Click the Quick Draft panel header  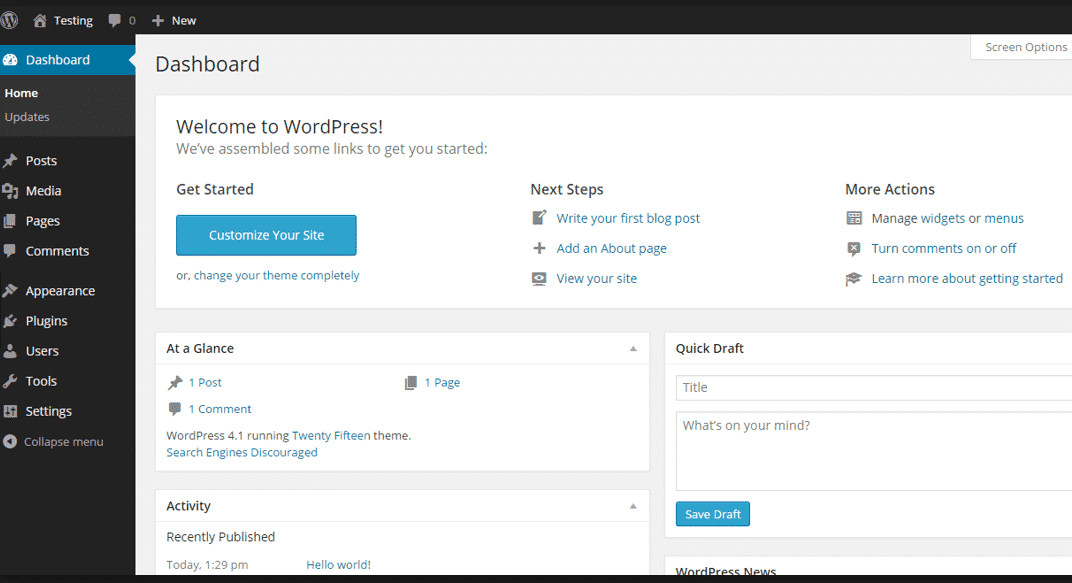point(868,349)
